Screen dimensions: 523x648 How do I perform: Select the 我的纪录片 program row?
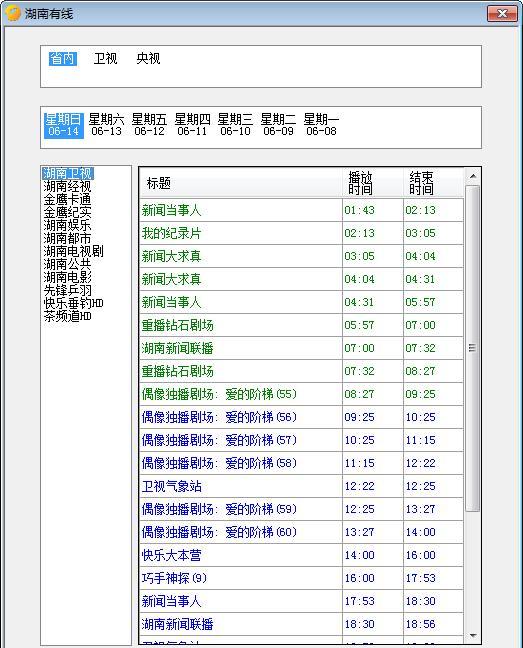(301, 233)
